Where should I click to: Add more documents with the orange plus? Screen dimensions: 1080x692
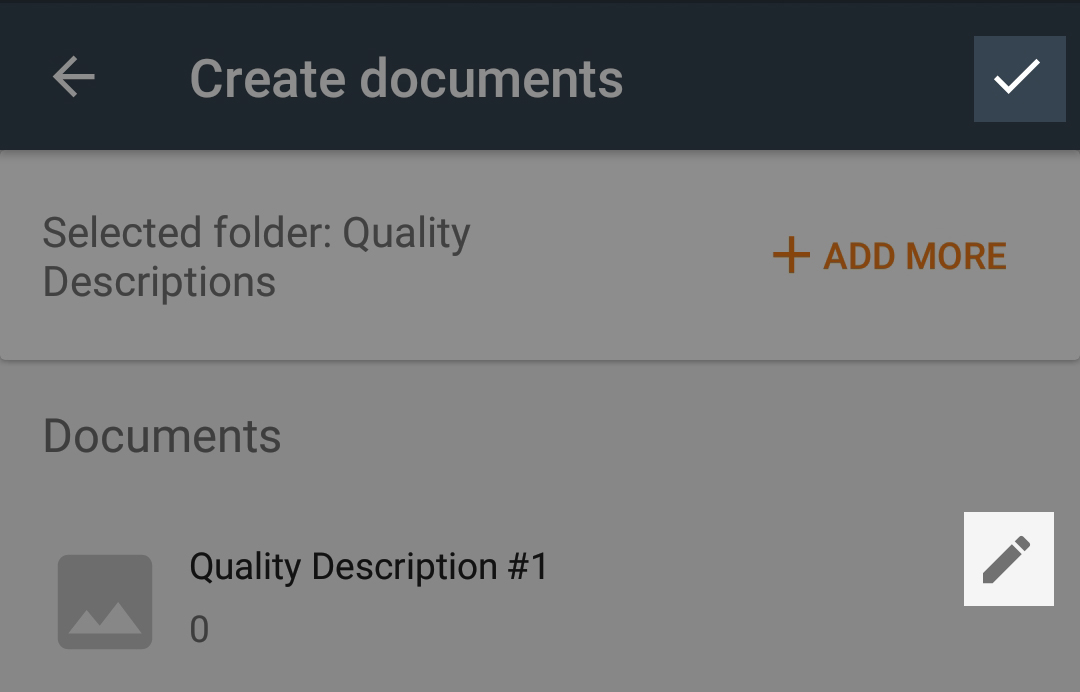(791, 255)
